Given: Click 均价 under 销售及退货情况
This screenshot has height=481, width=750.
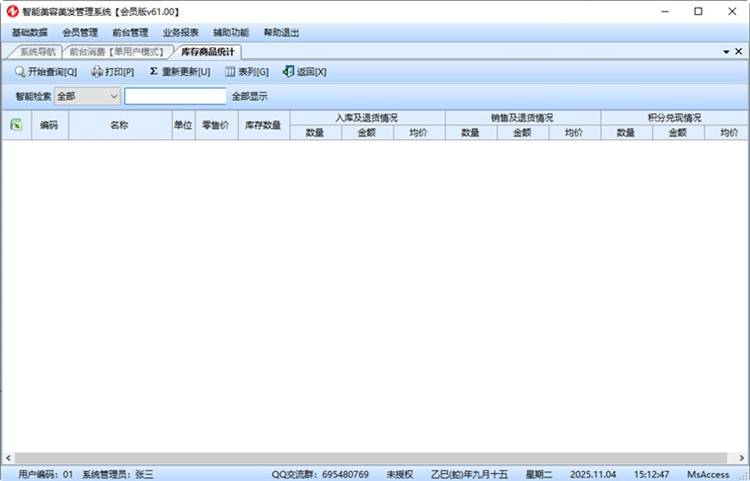Looking at the screenshot, I should [574, 132].
